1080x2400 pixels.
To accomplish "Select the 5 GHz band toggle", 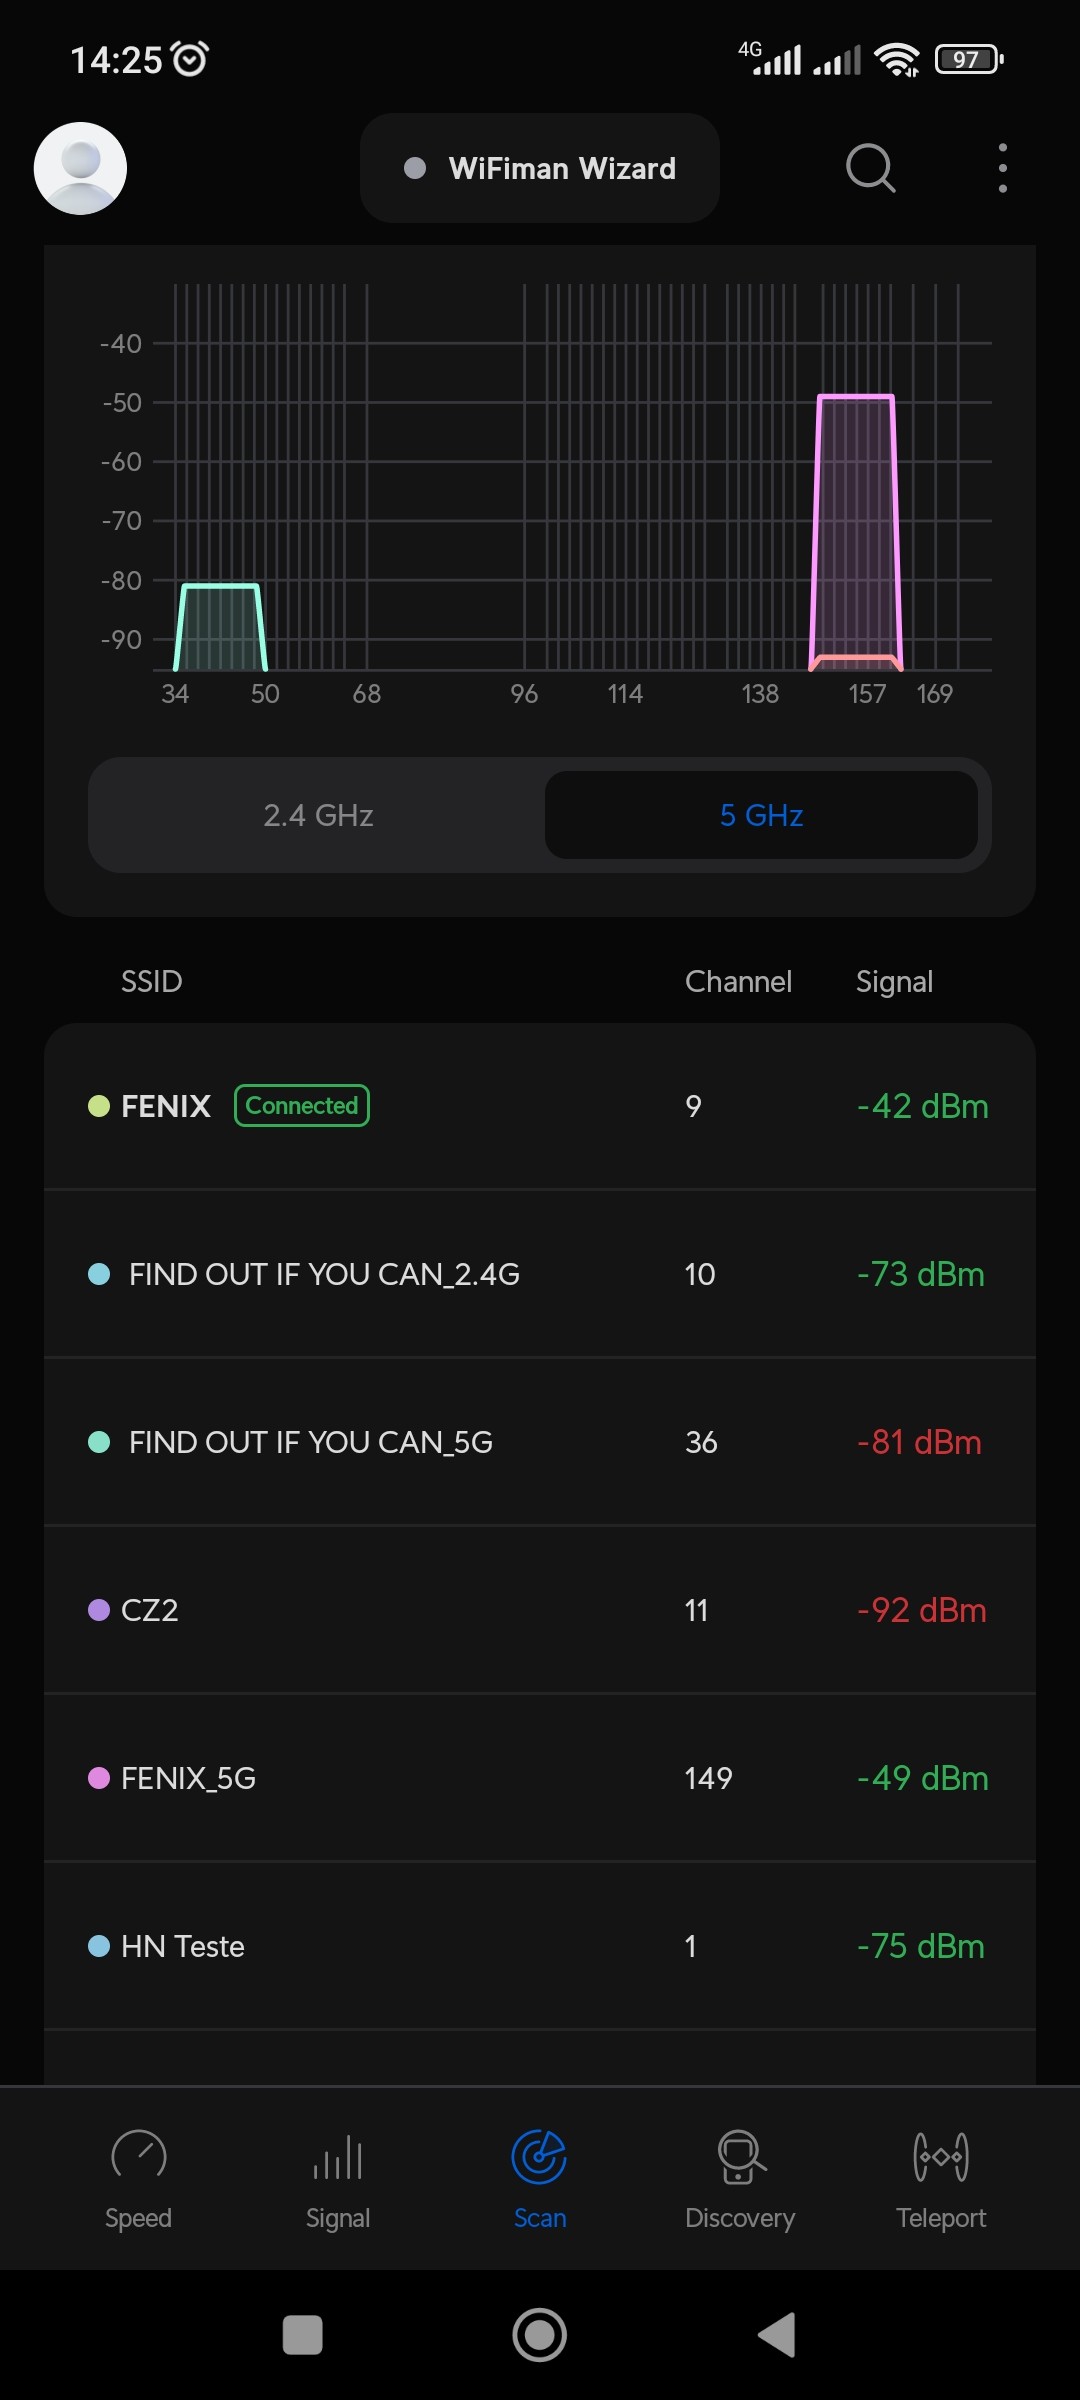I will point(761,815).
